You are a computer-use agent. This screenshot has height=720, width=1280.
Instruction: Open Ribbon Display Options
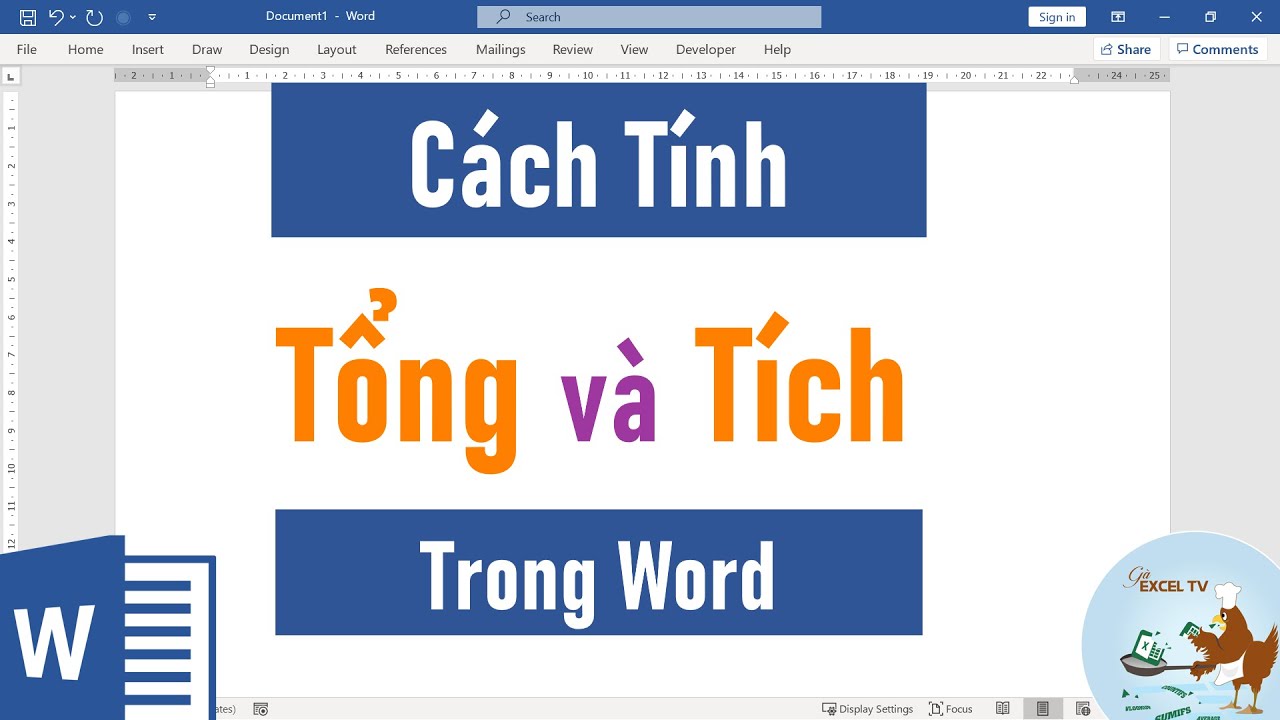[x=1118, y=17]
